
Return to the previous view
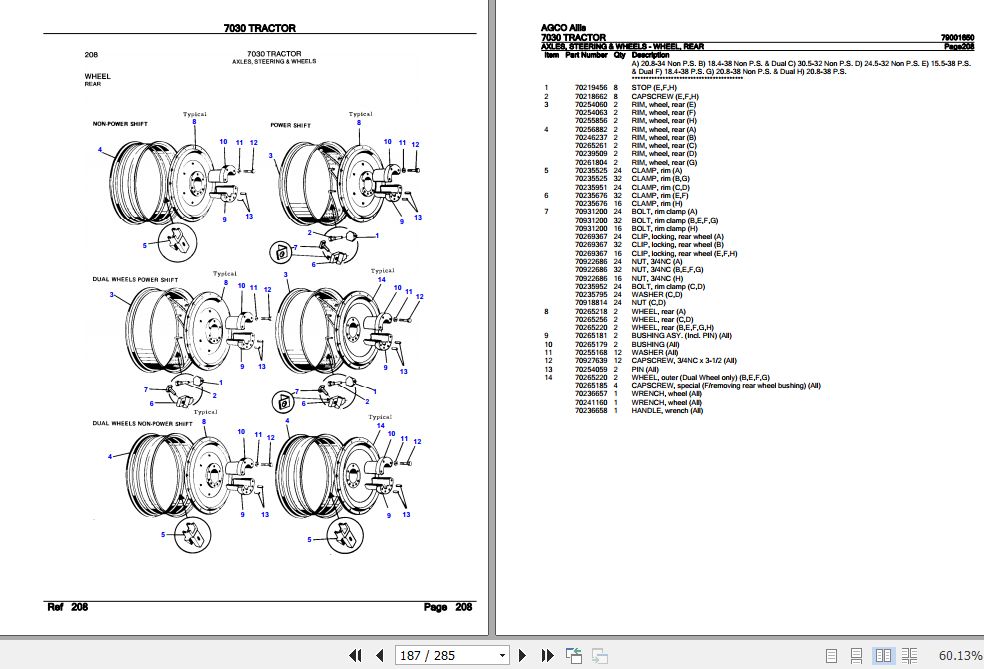coord(574,655)
